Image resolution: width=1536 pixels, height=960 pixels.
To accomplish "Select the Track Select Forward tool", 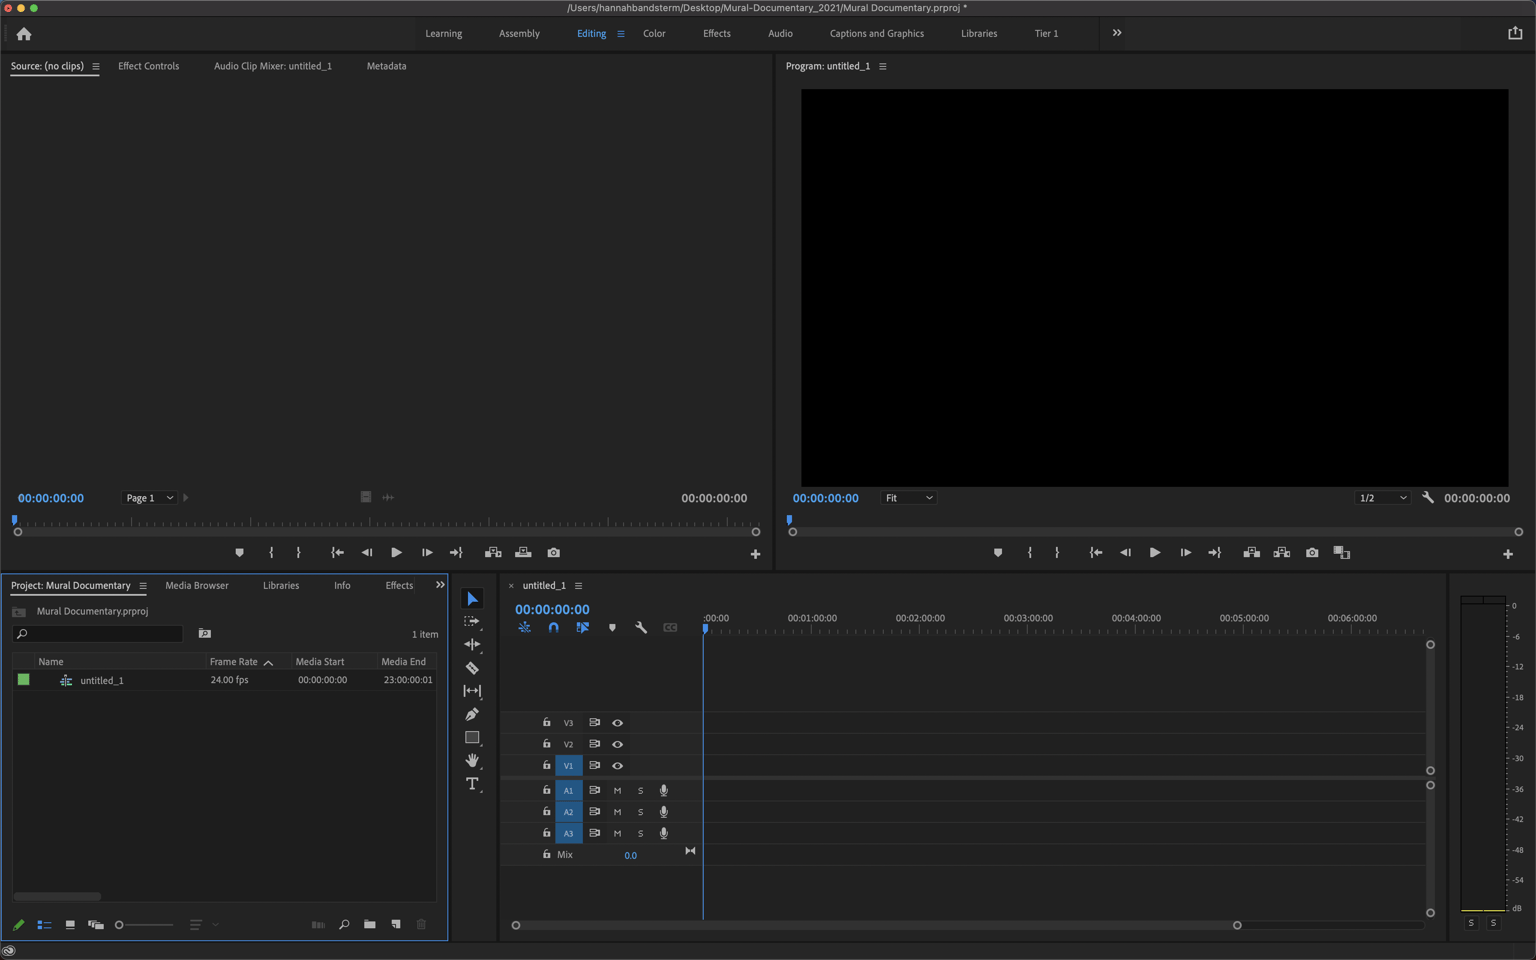I will coord(472,622).
